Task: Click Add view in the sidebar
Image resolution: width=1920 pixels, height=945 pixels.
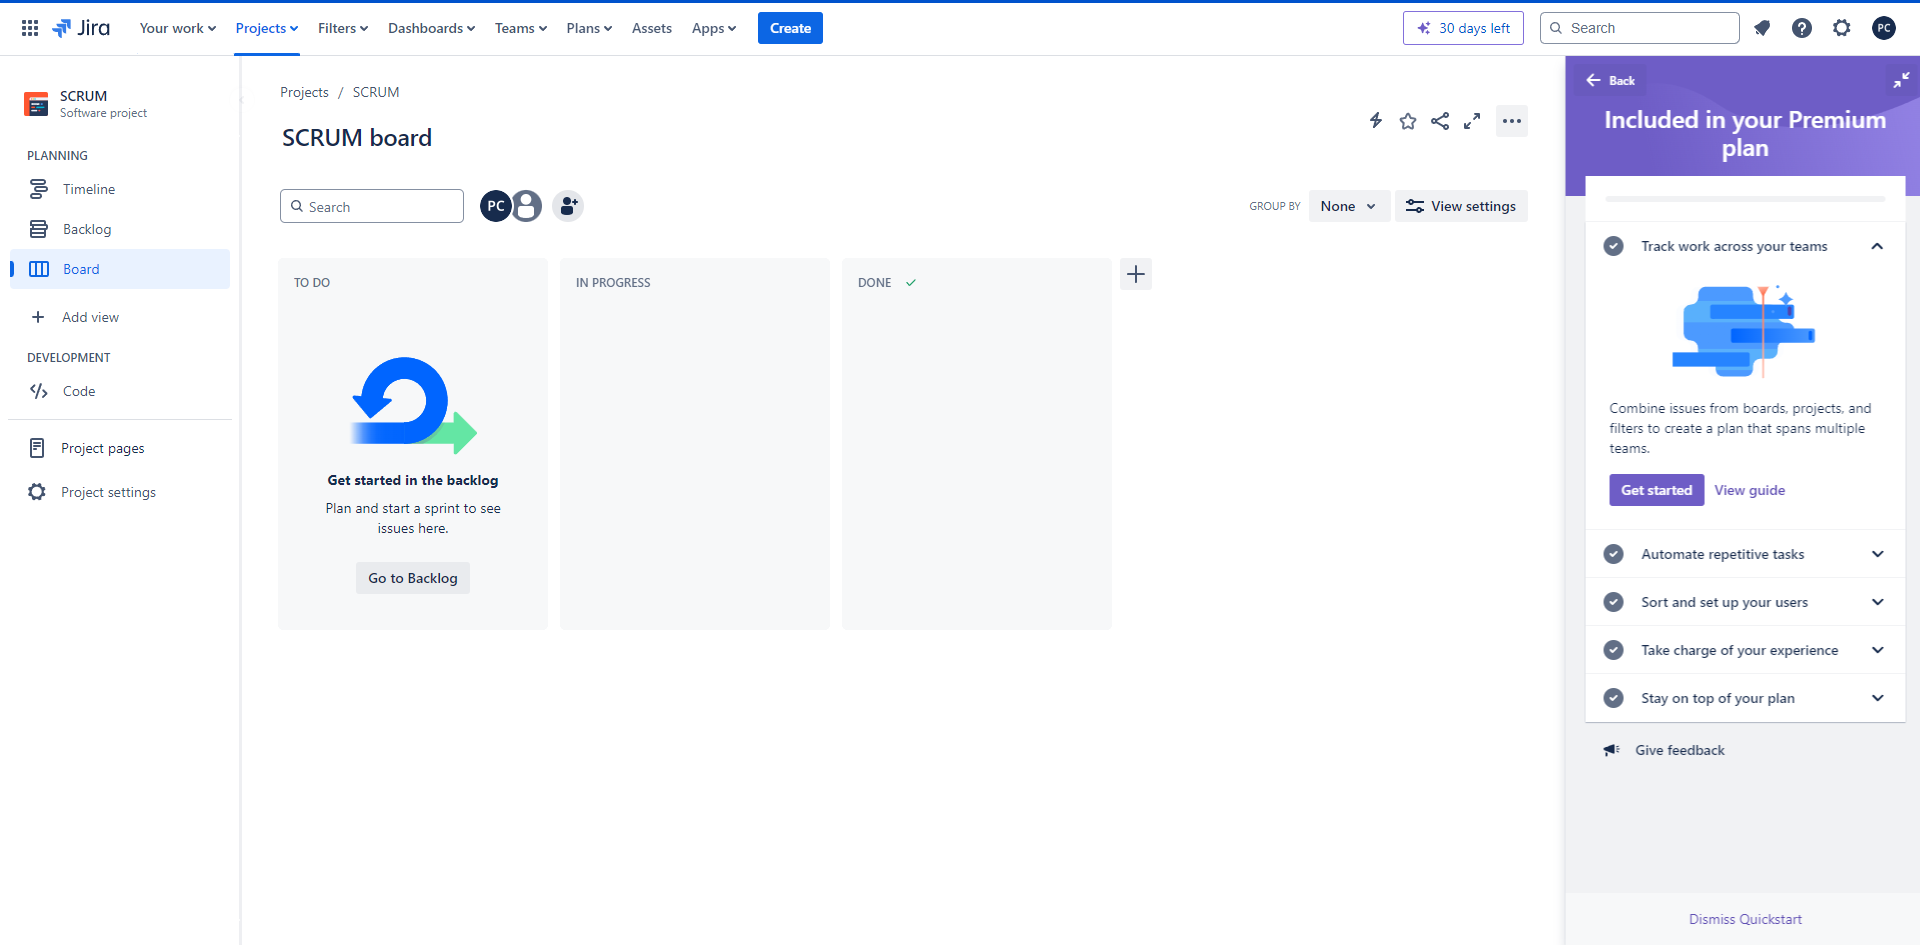Action: [120, 317]
